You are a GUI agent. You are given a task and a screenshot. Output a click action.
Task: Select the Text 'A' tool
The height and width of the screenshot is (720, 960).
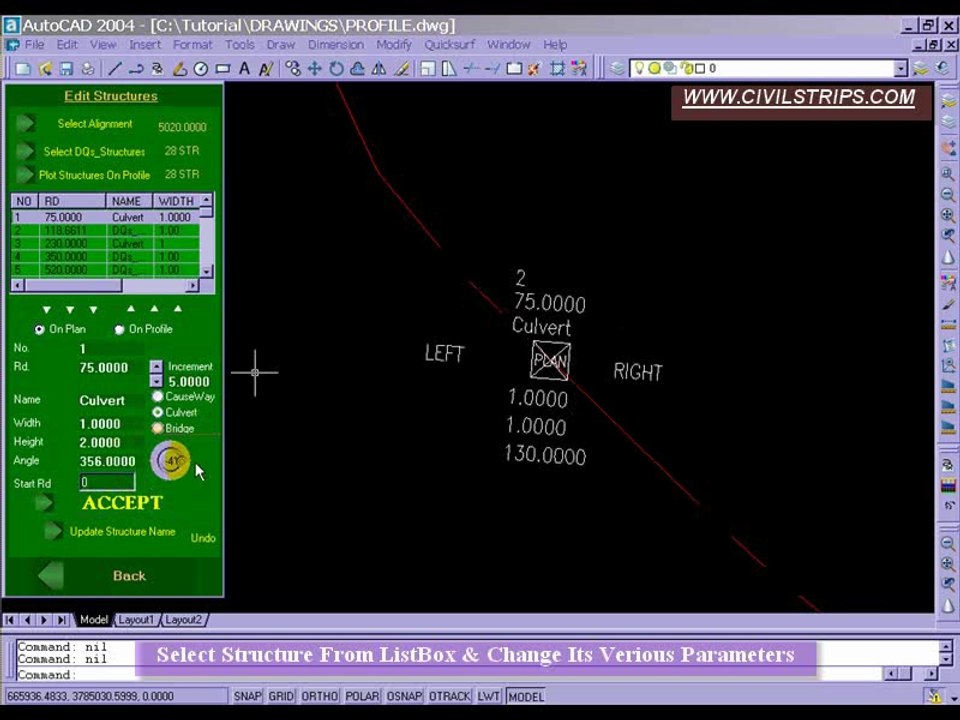point(244,69)
